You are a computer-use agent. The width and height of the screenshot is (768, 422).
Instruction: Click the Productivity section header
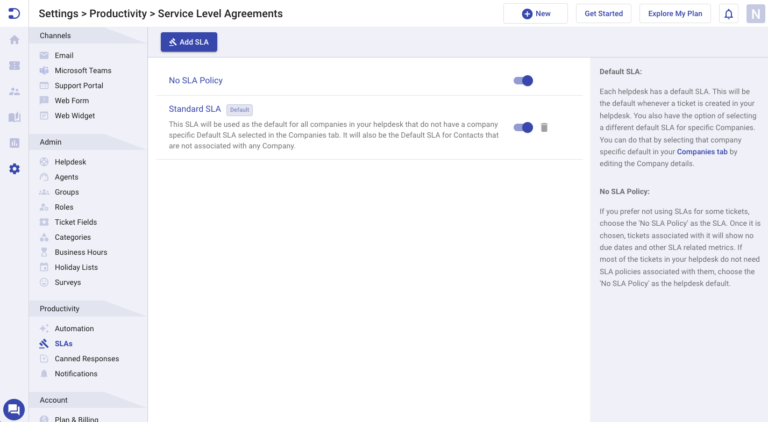point(87,308)
